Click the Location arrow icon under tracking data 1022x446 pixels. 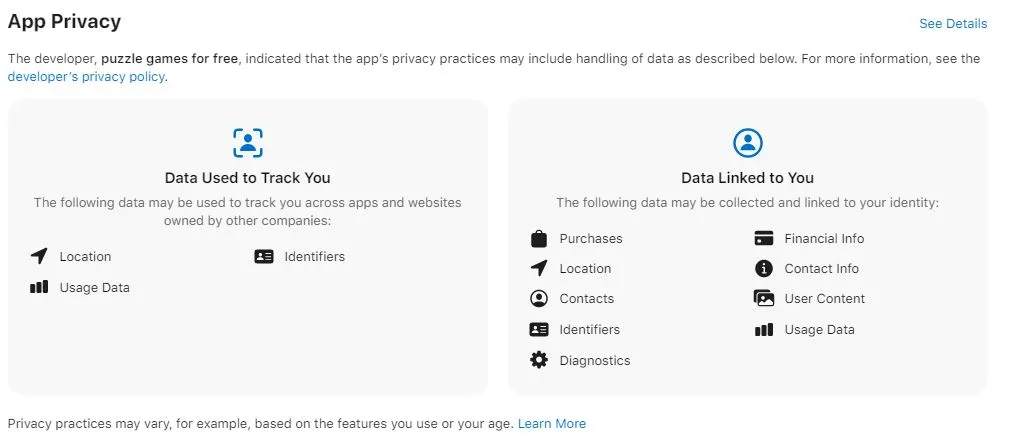(39, 256)
